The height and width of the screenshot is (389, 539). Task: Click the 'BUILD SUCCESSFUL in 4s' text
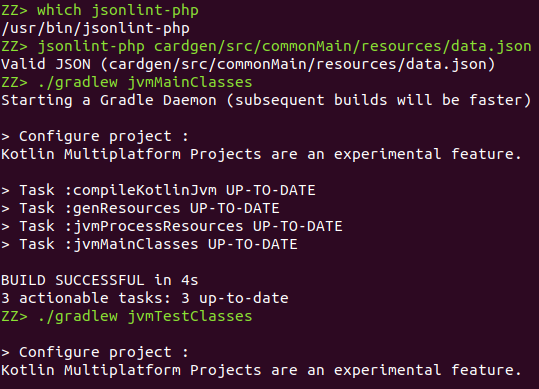pyautogui.click(x=100, y=280)
